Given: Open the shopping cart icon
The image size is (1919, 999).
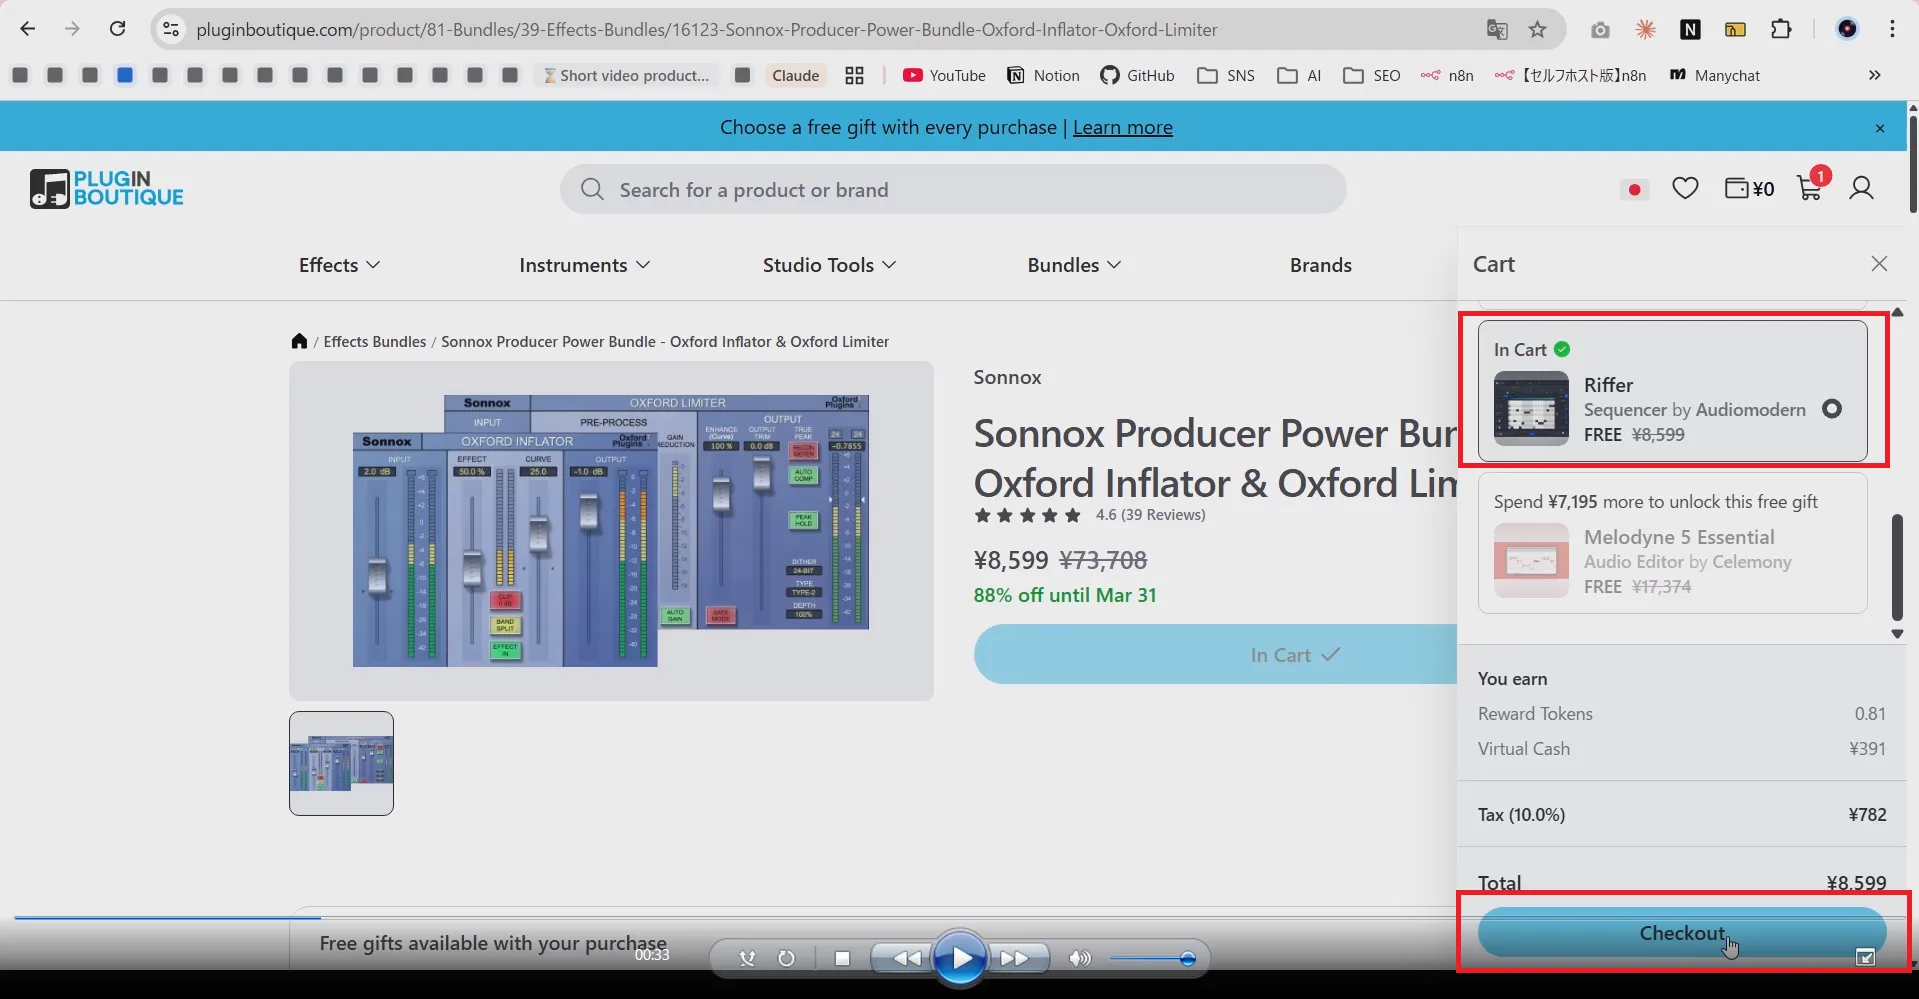Looking at the screenshot, I should pyautogui.click(x=1809, y=188).
